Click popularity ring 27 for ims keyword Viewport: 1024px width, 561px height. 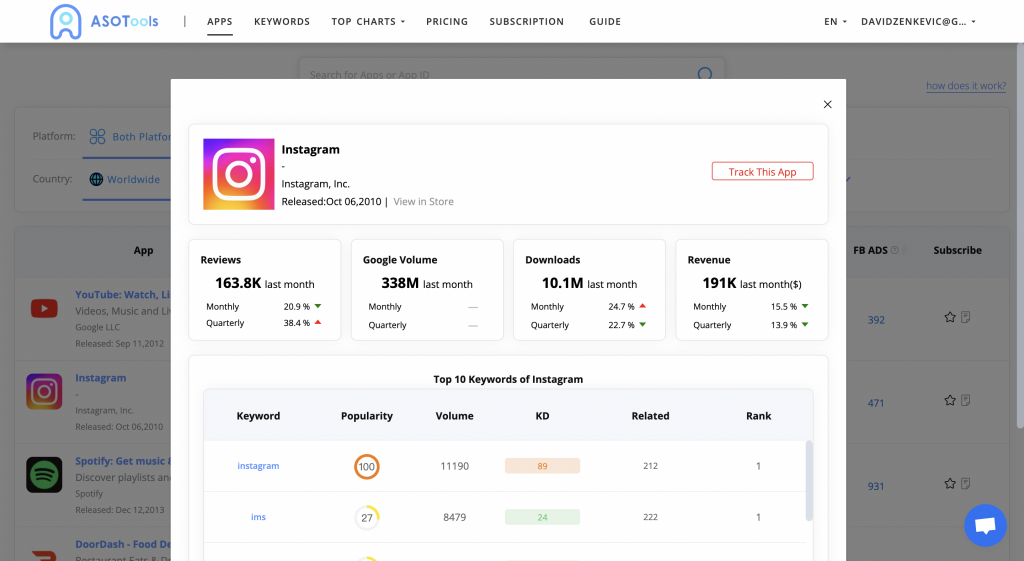point(367,517)
